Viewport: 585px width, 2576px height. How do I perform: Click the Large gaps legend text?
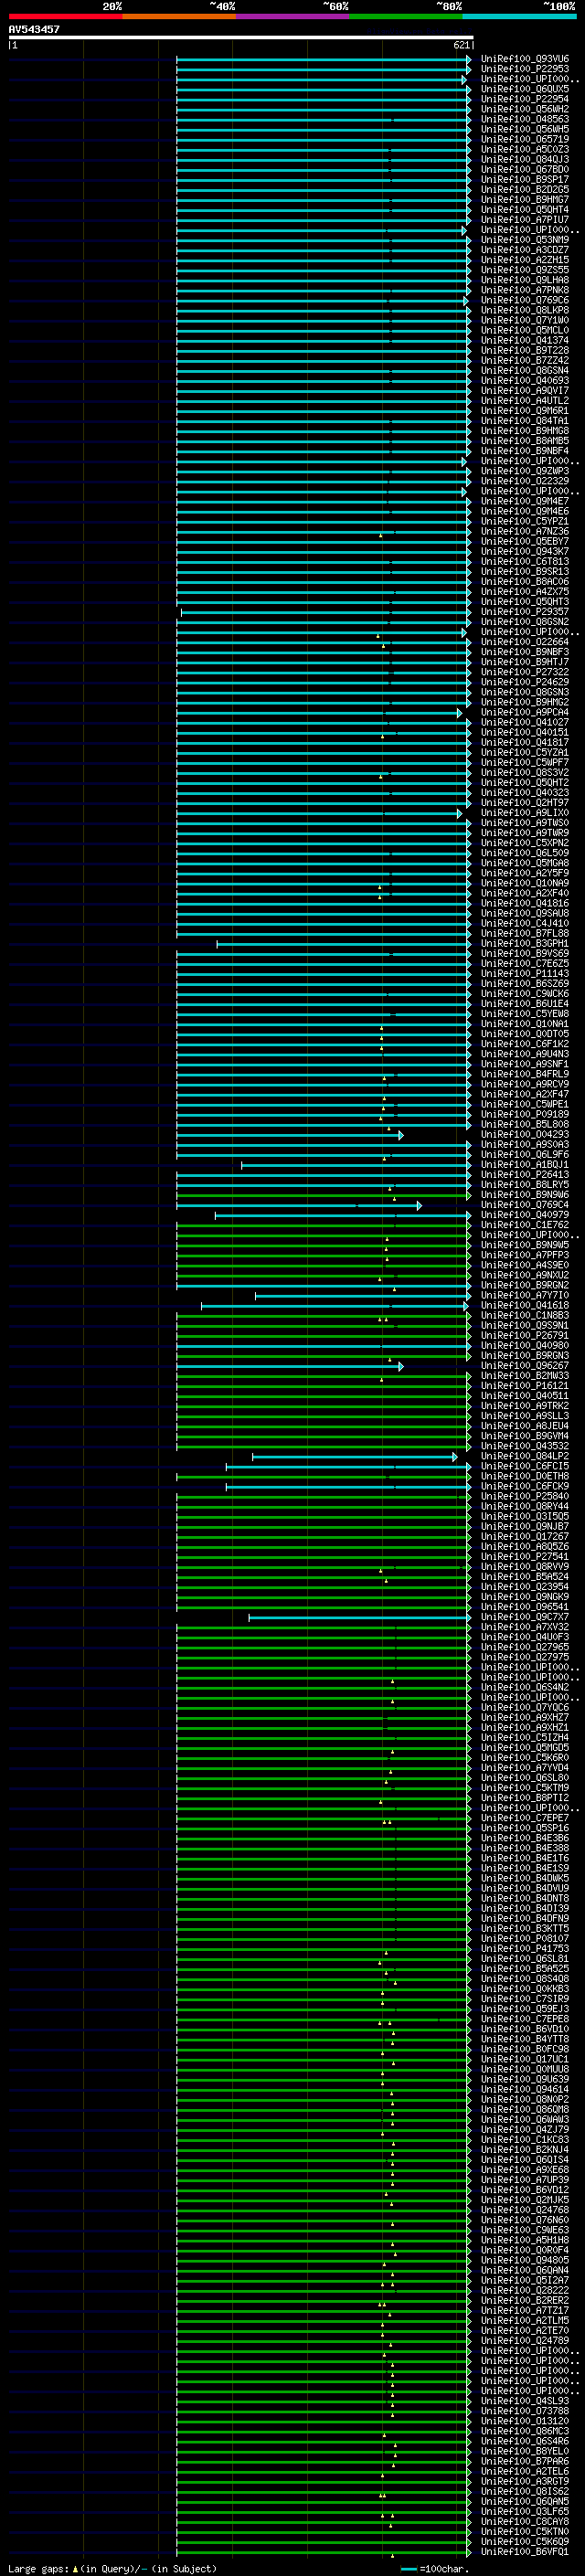[112, 2569]
